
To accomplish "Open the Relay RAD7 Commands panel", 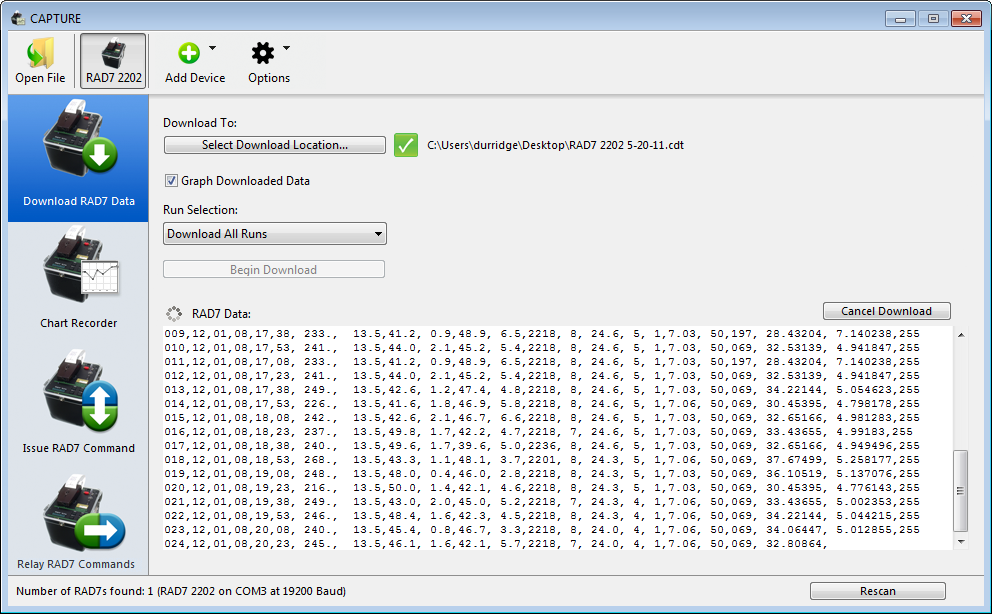I will click(78, 522).
